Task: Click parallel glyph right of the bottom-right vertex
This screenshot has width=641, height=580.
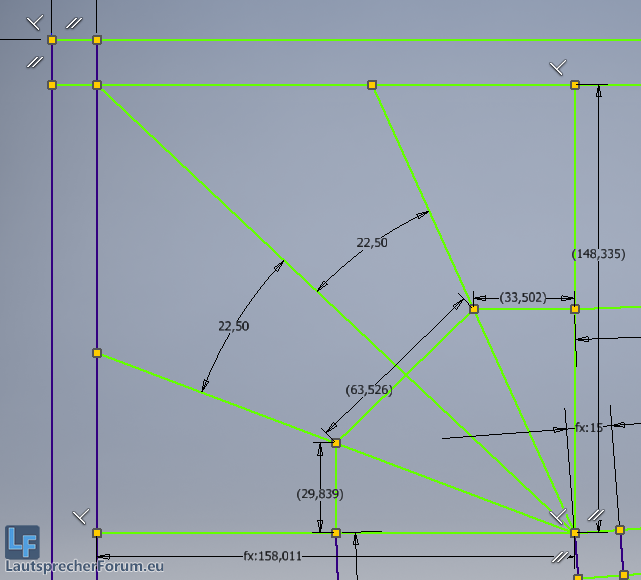Action: (595, 516)
